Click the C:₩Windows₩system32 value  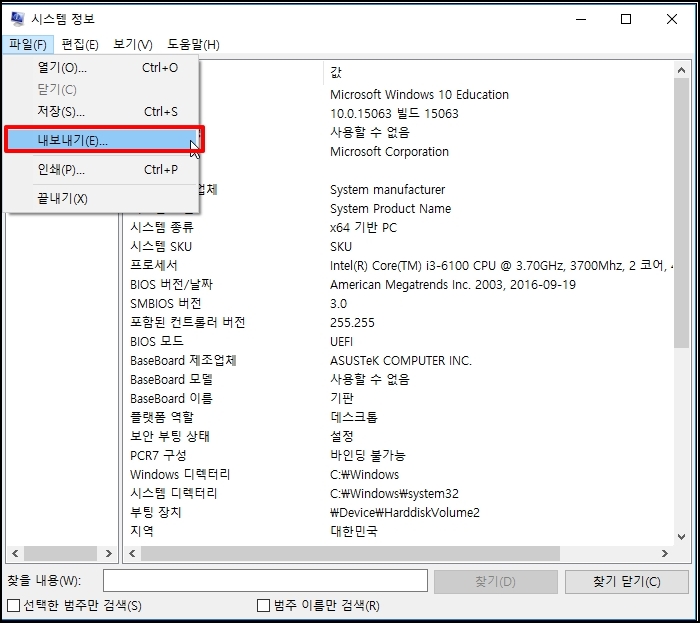pyautogui.click(x=394, y=494)
